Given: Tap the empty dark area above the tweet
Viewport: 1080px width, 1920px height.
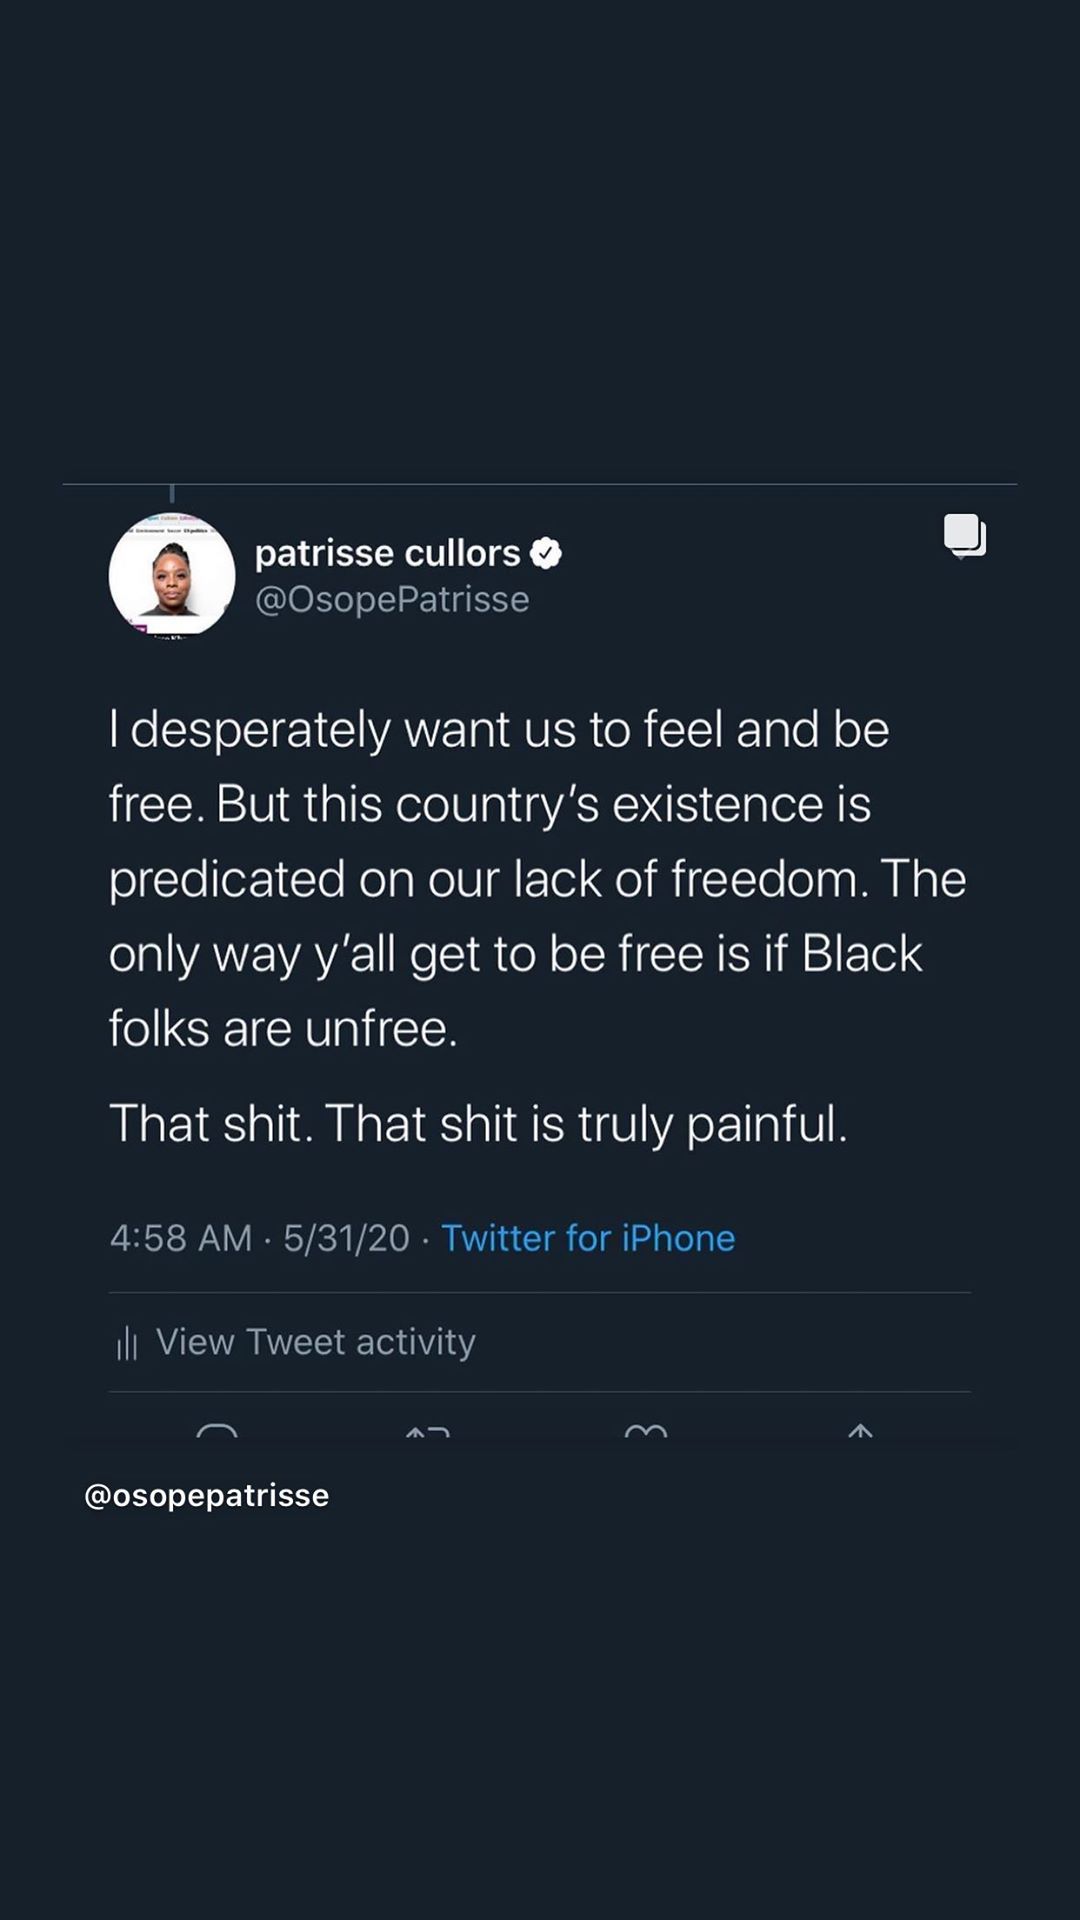Looking at the screenshot, I should (x=540, y=240).
